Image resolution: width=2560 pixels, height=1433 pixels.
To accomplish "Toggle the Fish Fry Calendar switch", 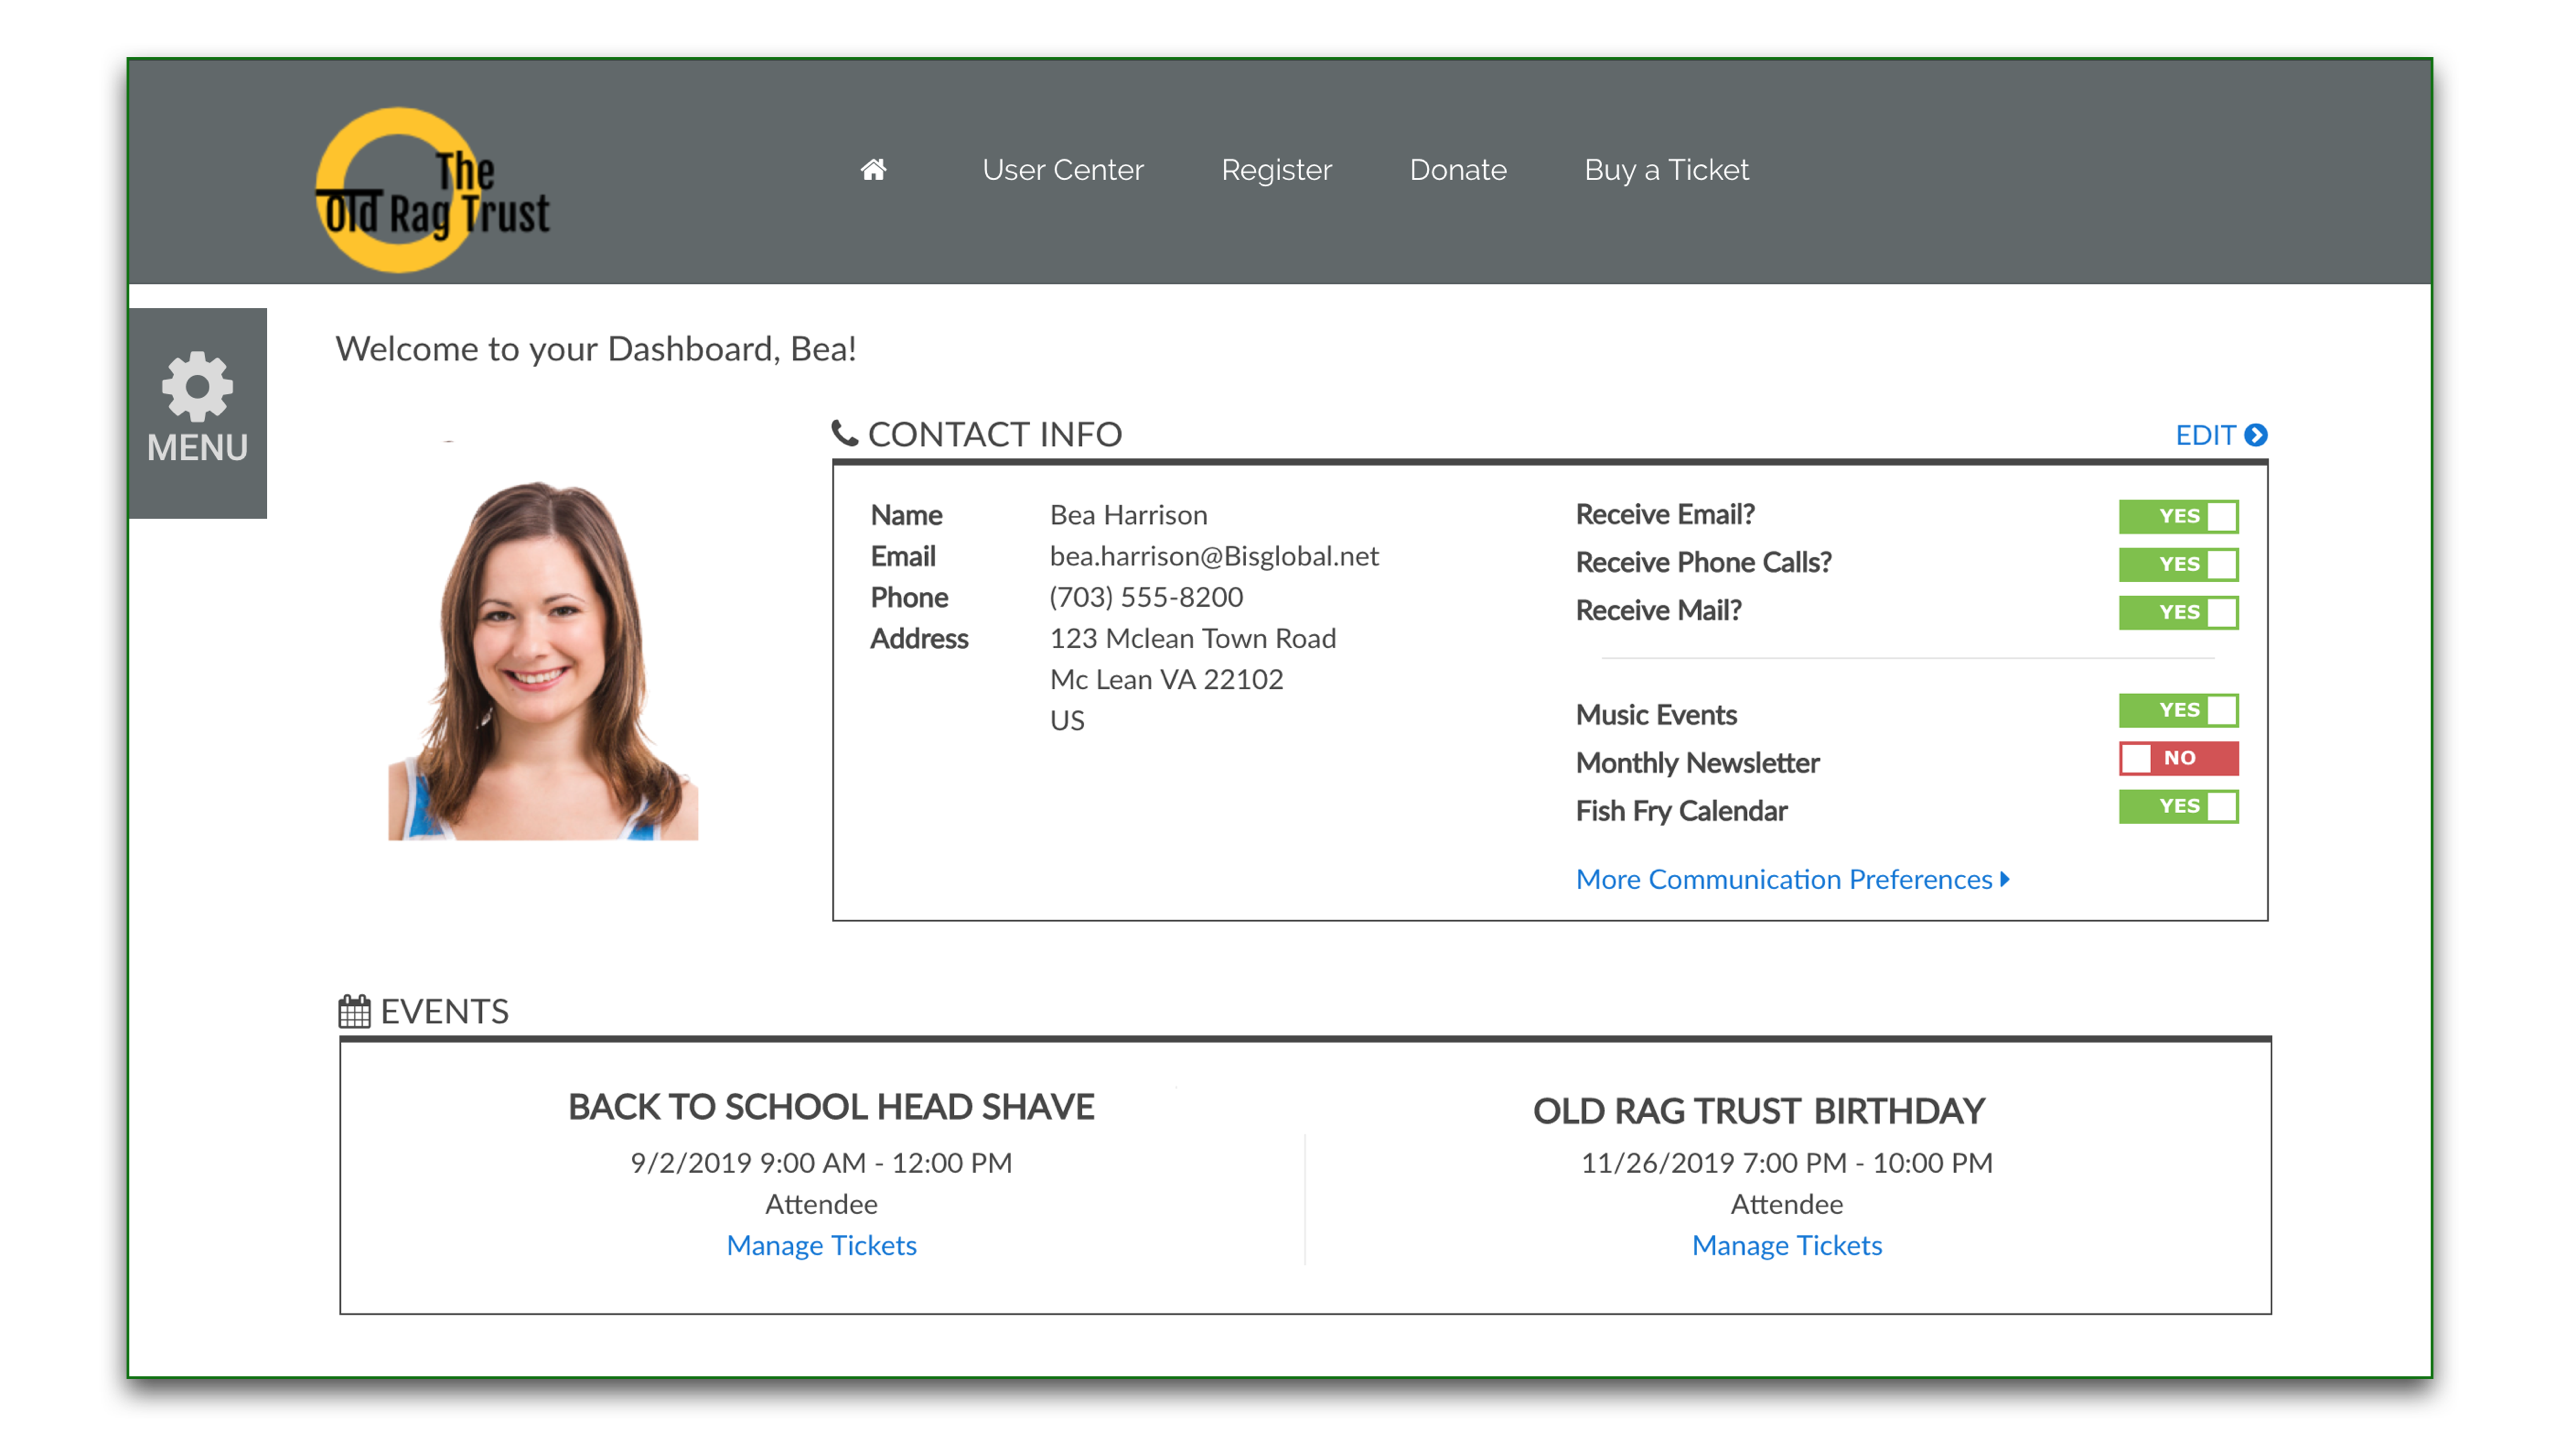I will point(2177,806).
